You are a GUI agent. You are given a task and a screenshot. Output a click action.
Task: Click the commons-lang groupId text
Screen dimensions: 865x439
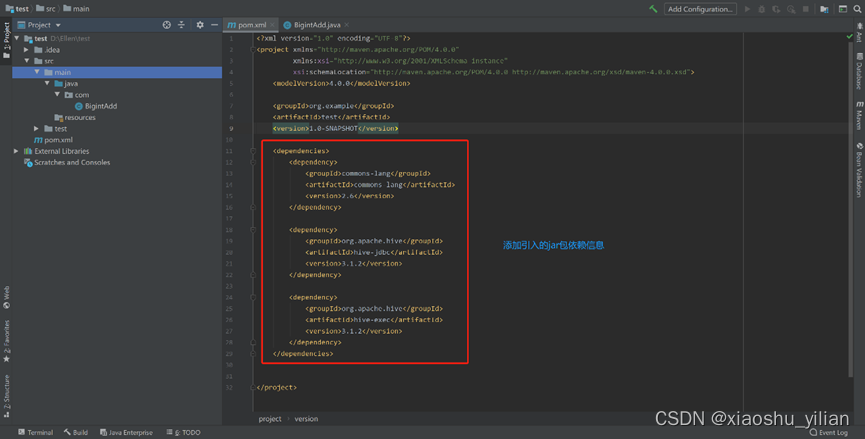tap(368, 173)
